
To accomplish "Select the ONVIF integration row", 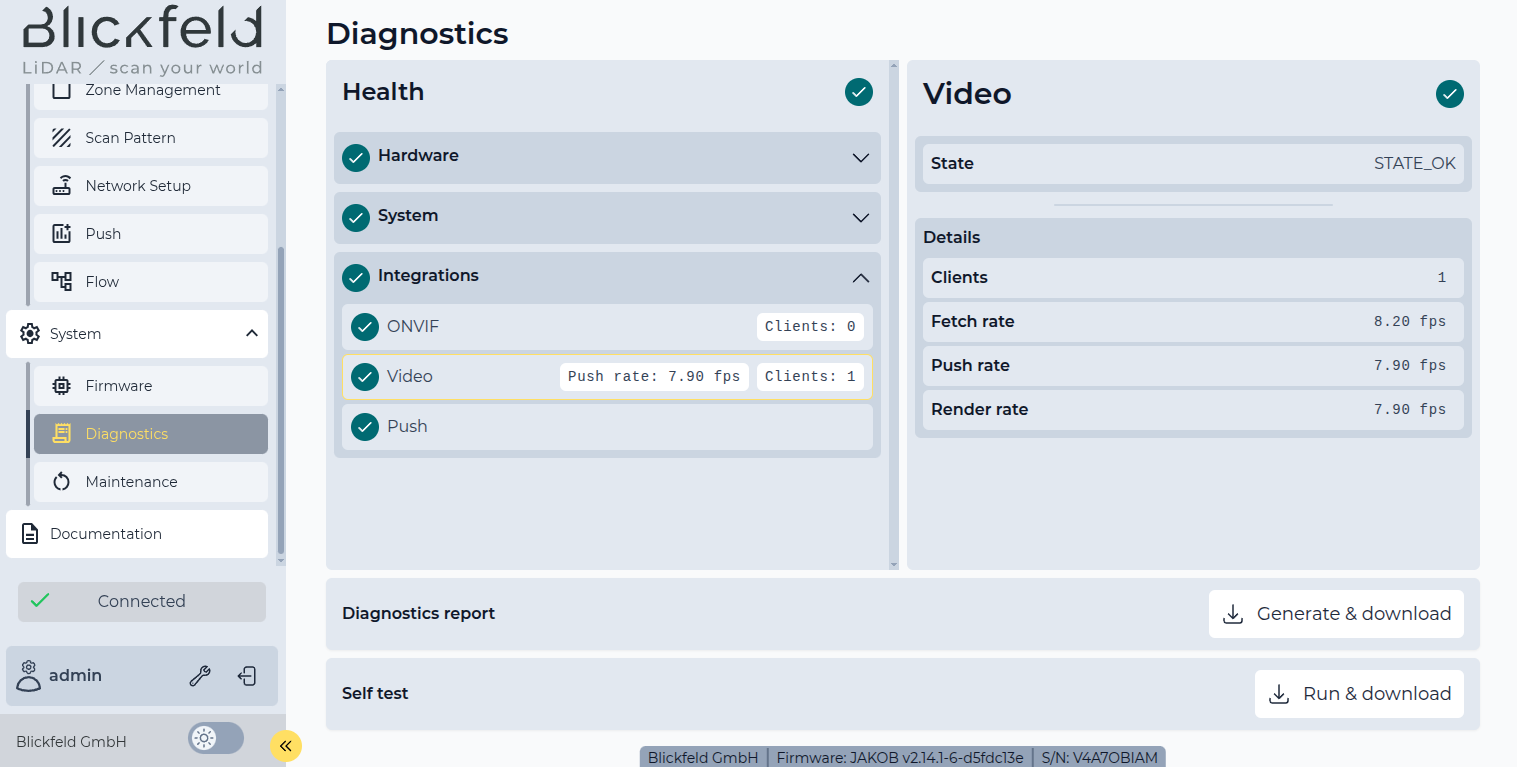I will click(550, 327).
